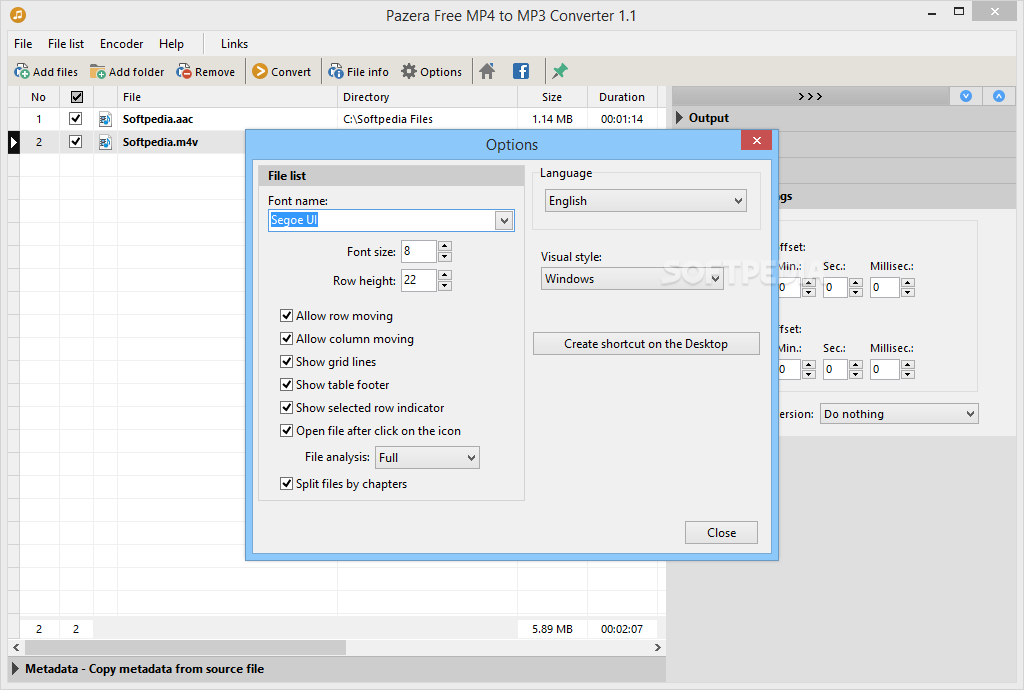Open the Links menu
The height and width of the screenshot is (690, 1024).
234,44
